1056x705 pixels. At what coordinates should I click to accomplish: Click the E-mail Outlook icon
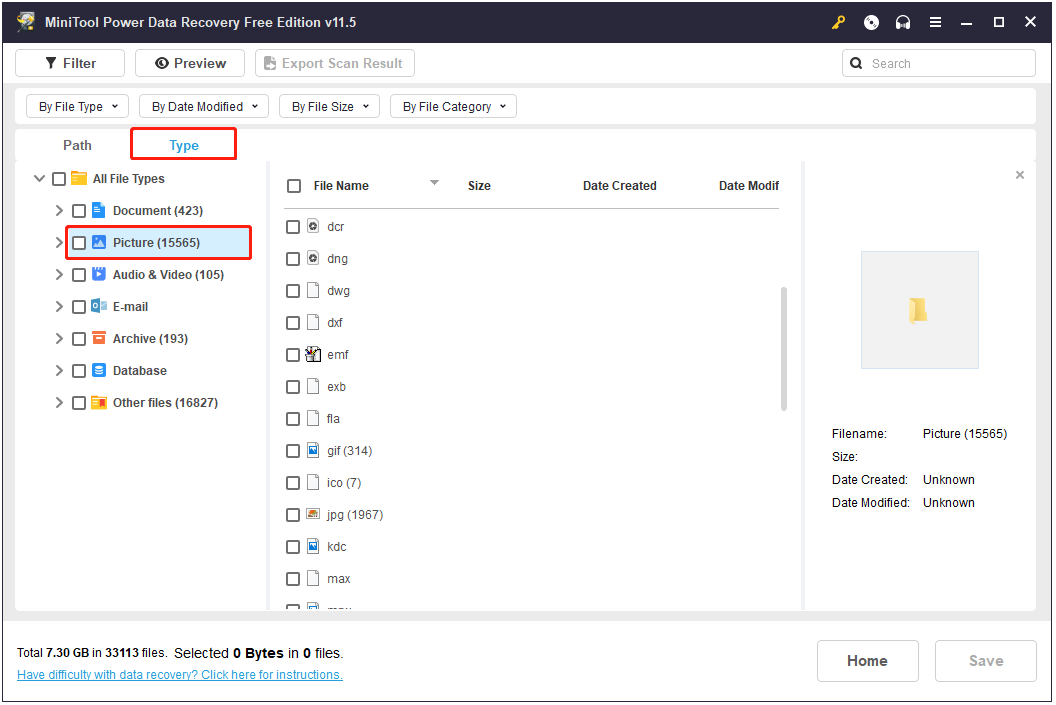pyautogui.click(x=98, y=306)
